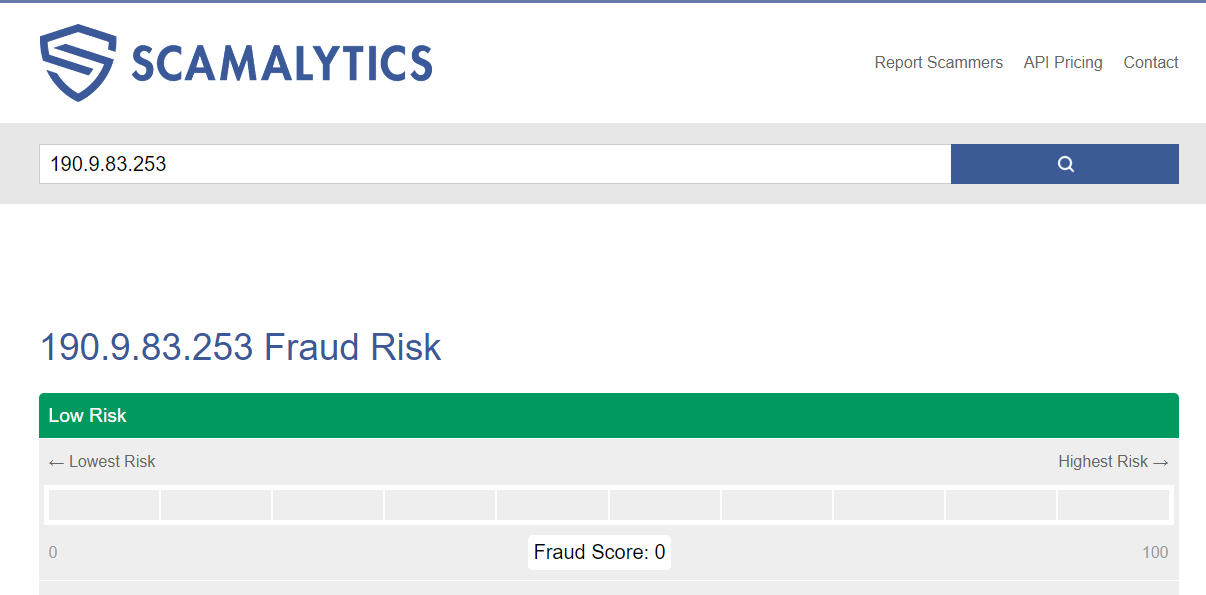This screenshot has height=595, width=1206.
Task: Open the Report Scammers link
Action: pos(938,62)
